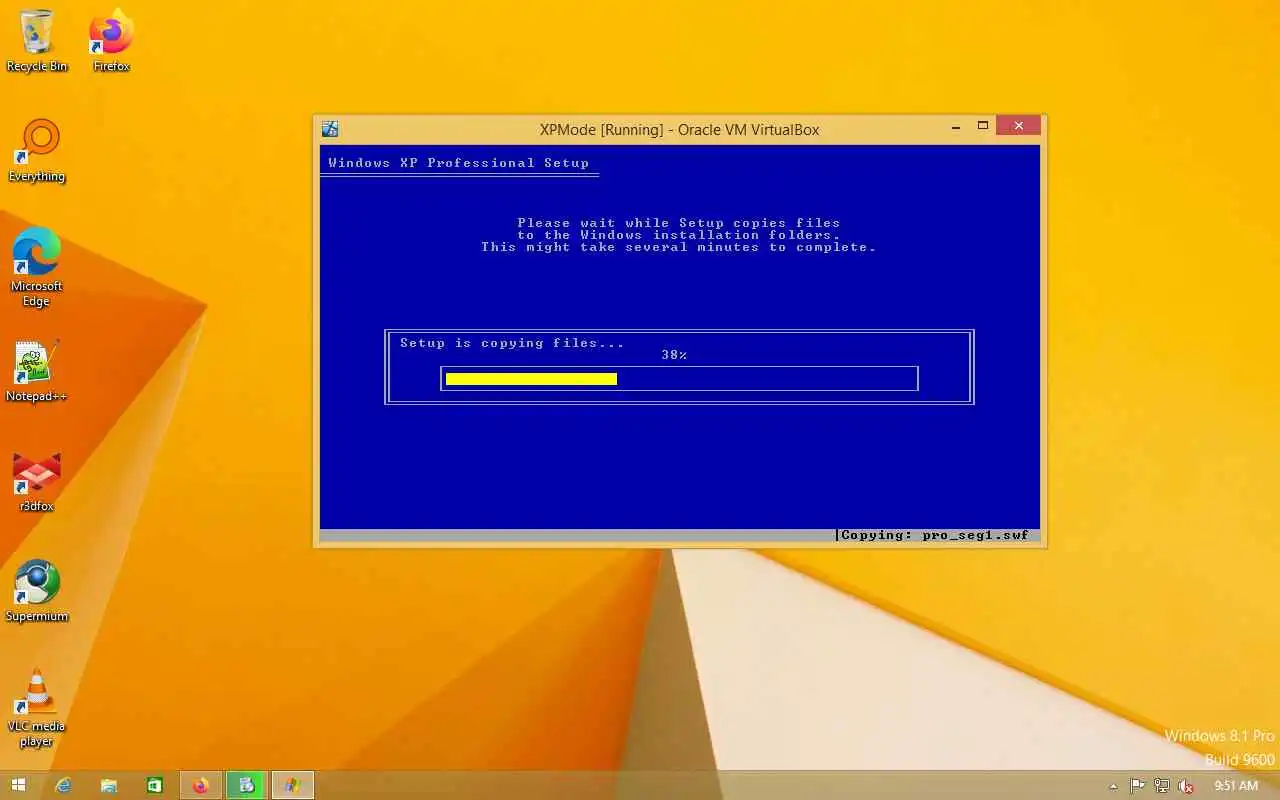Image resolution: width=1280 pixels, height=800 pixels.
Task: Open the network tray icon
Action: 1162,786
